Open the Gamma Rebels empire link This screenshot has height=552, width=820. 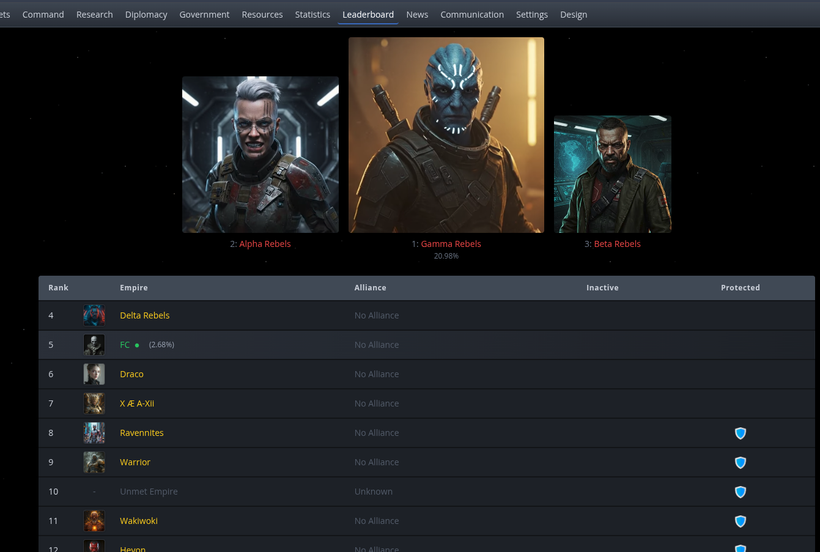click(x=451, y=244)
